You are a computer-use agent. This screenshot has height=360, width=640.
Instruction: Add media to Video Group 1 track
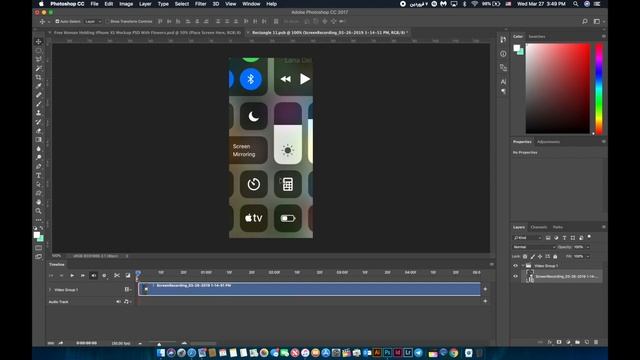(x=485, y=289)
